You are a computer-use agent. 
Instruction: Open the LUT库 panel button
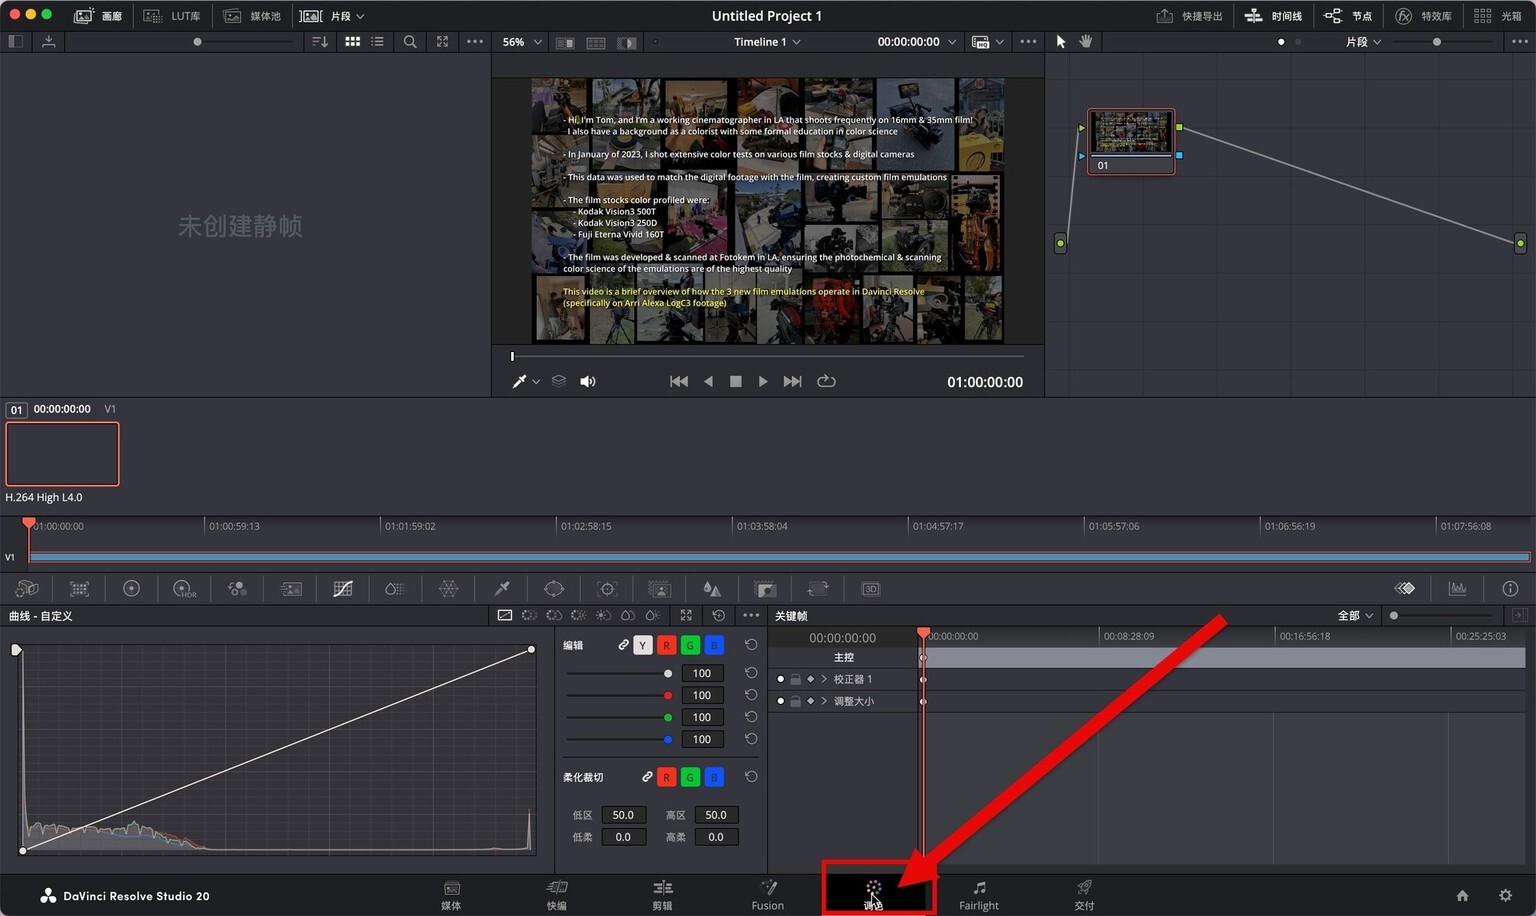click(171, 16)
